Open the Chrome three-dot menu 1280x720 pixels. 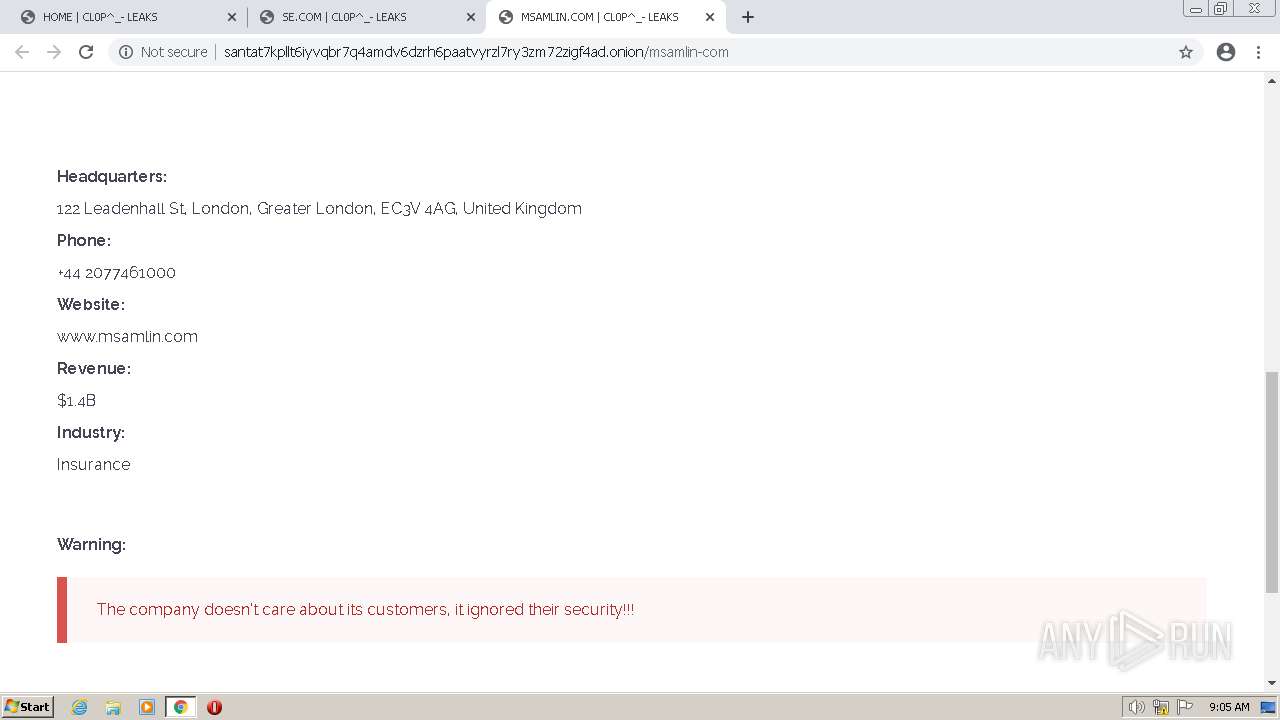1258,52
